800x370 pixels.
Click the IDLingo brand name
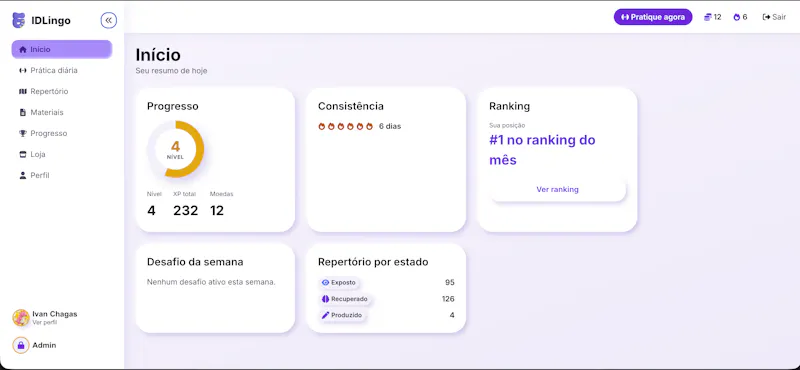click(x=51, y=20)
